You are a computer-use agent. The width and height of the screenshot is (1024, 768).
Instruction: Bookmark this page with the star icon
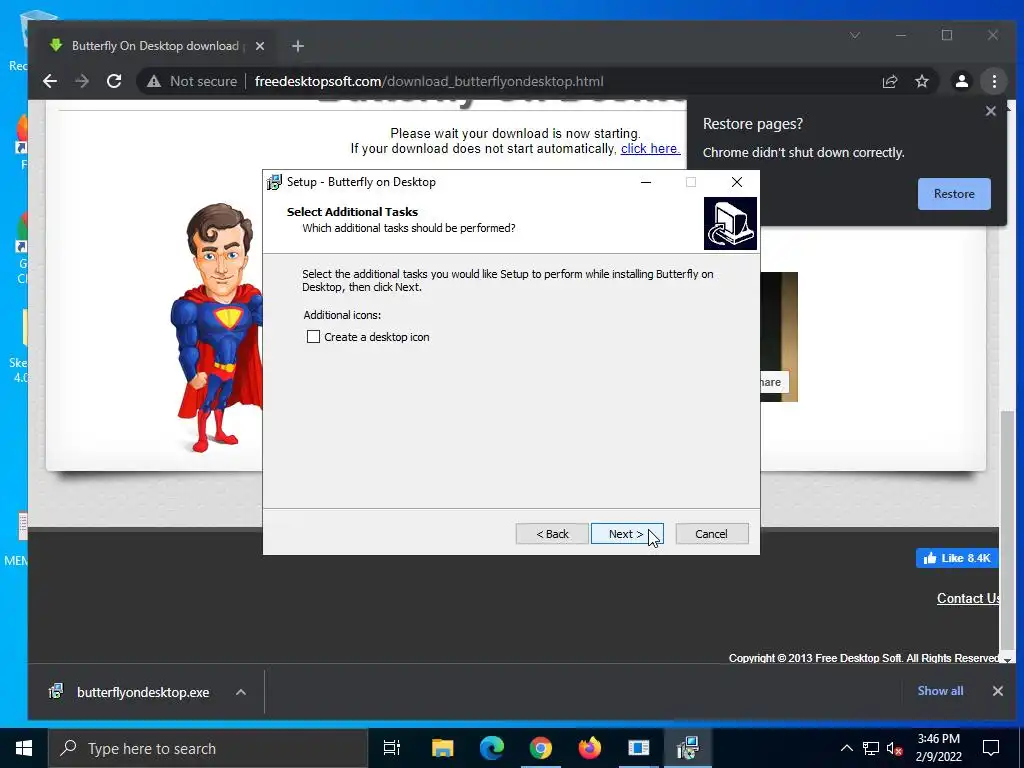click(x=921, y=82)
